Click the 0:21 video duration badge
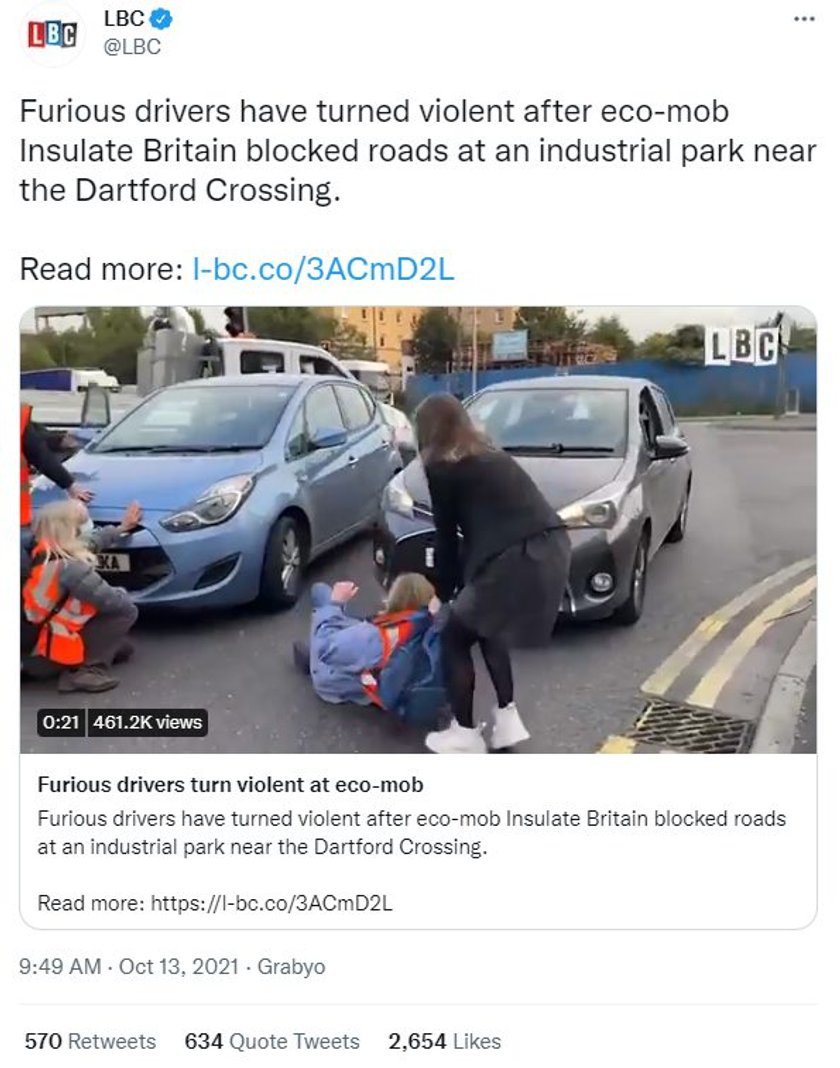This screenshot has width=840, height=1068. pyautogui.click(x=61, y=722)
